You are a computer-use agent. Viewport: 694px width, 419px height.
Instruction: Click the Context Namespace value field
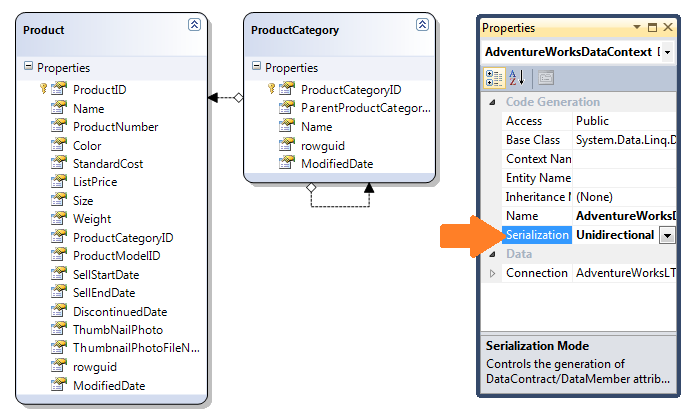[624, 159]
